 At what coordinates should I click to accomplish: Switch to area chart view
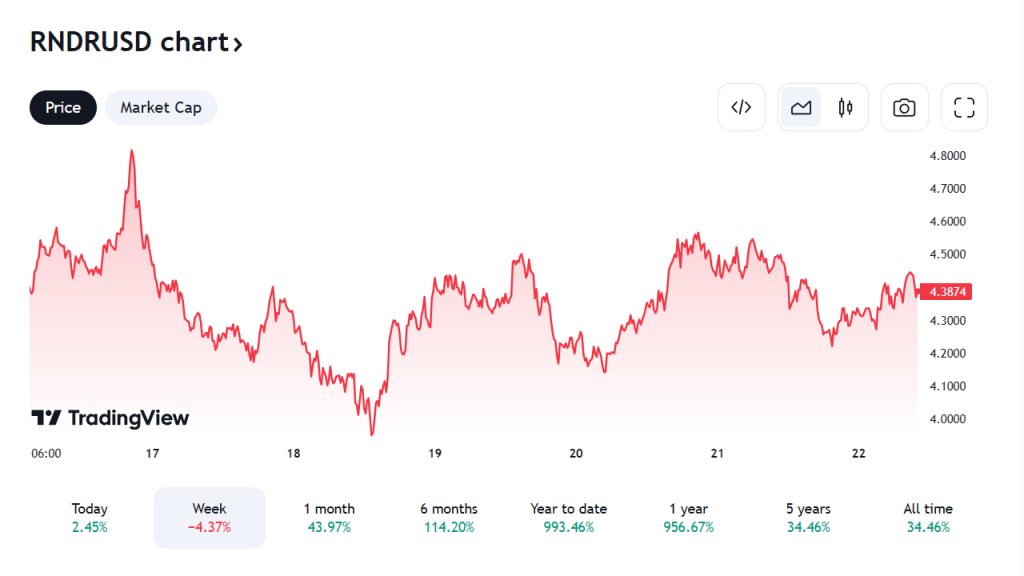800,107
